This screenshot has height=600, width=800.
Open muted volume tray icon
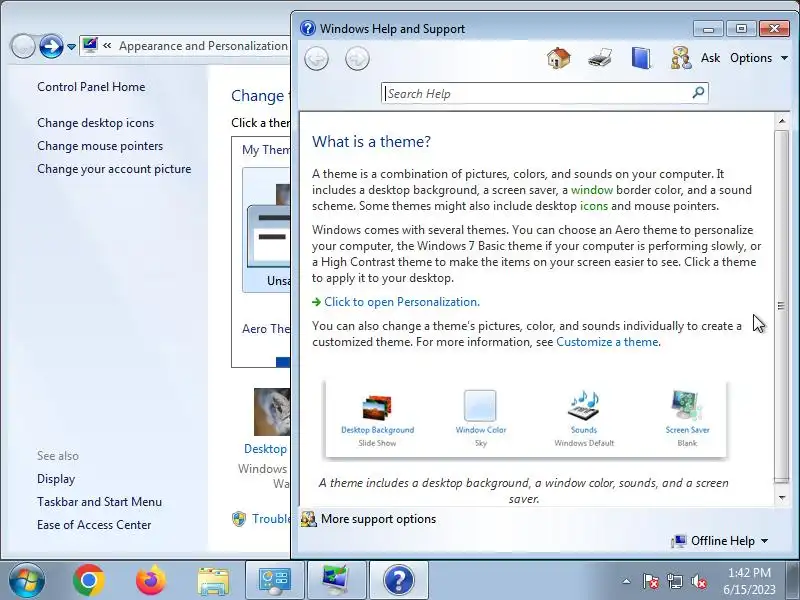tap(698, 581)
